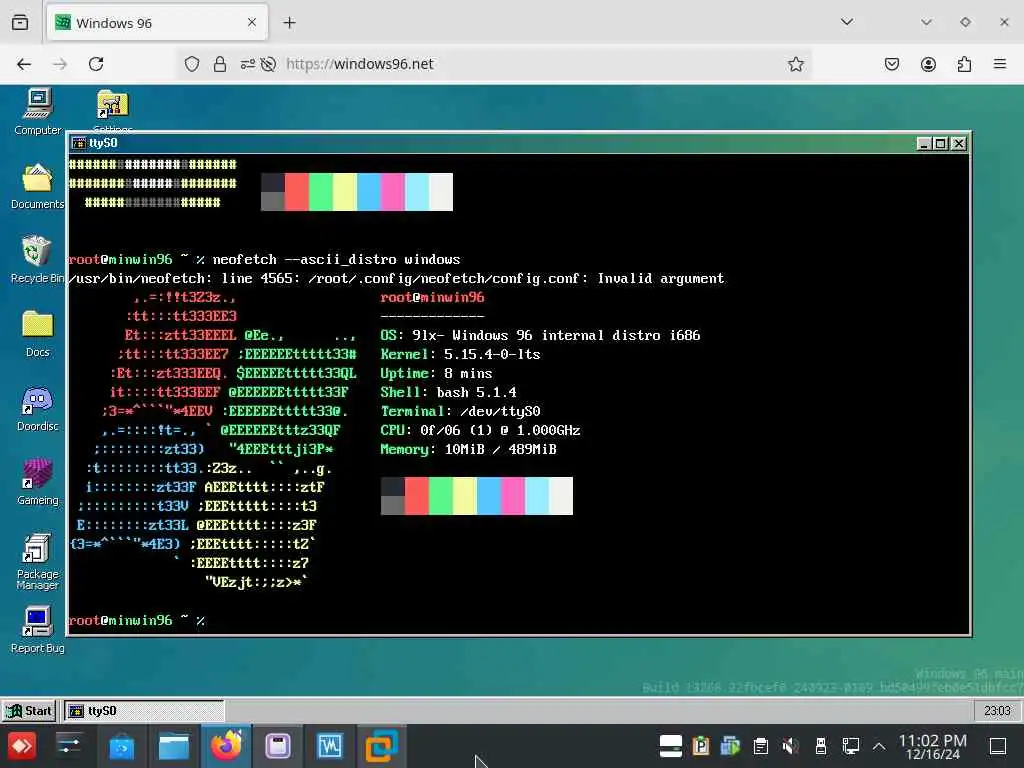The width and height of the screenshot is (1024, 768).
Task: Open host clock showing 11:02 PM
Action: point(933,746)
